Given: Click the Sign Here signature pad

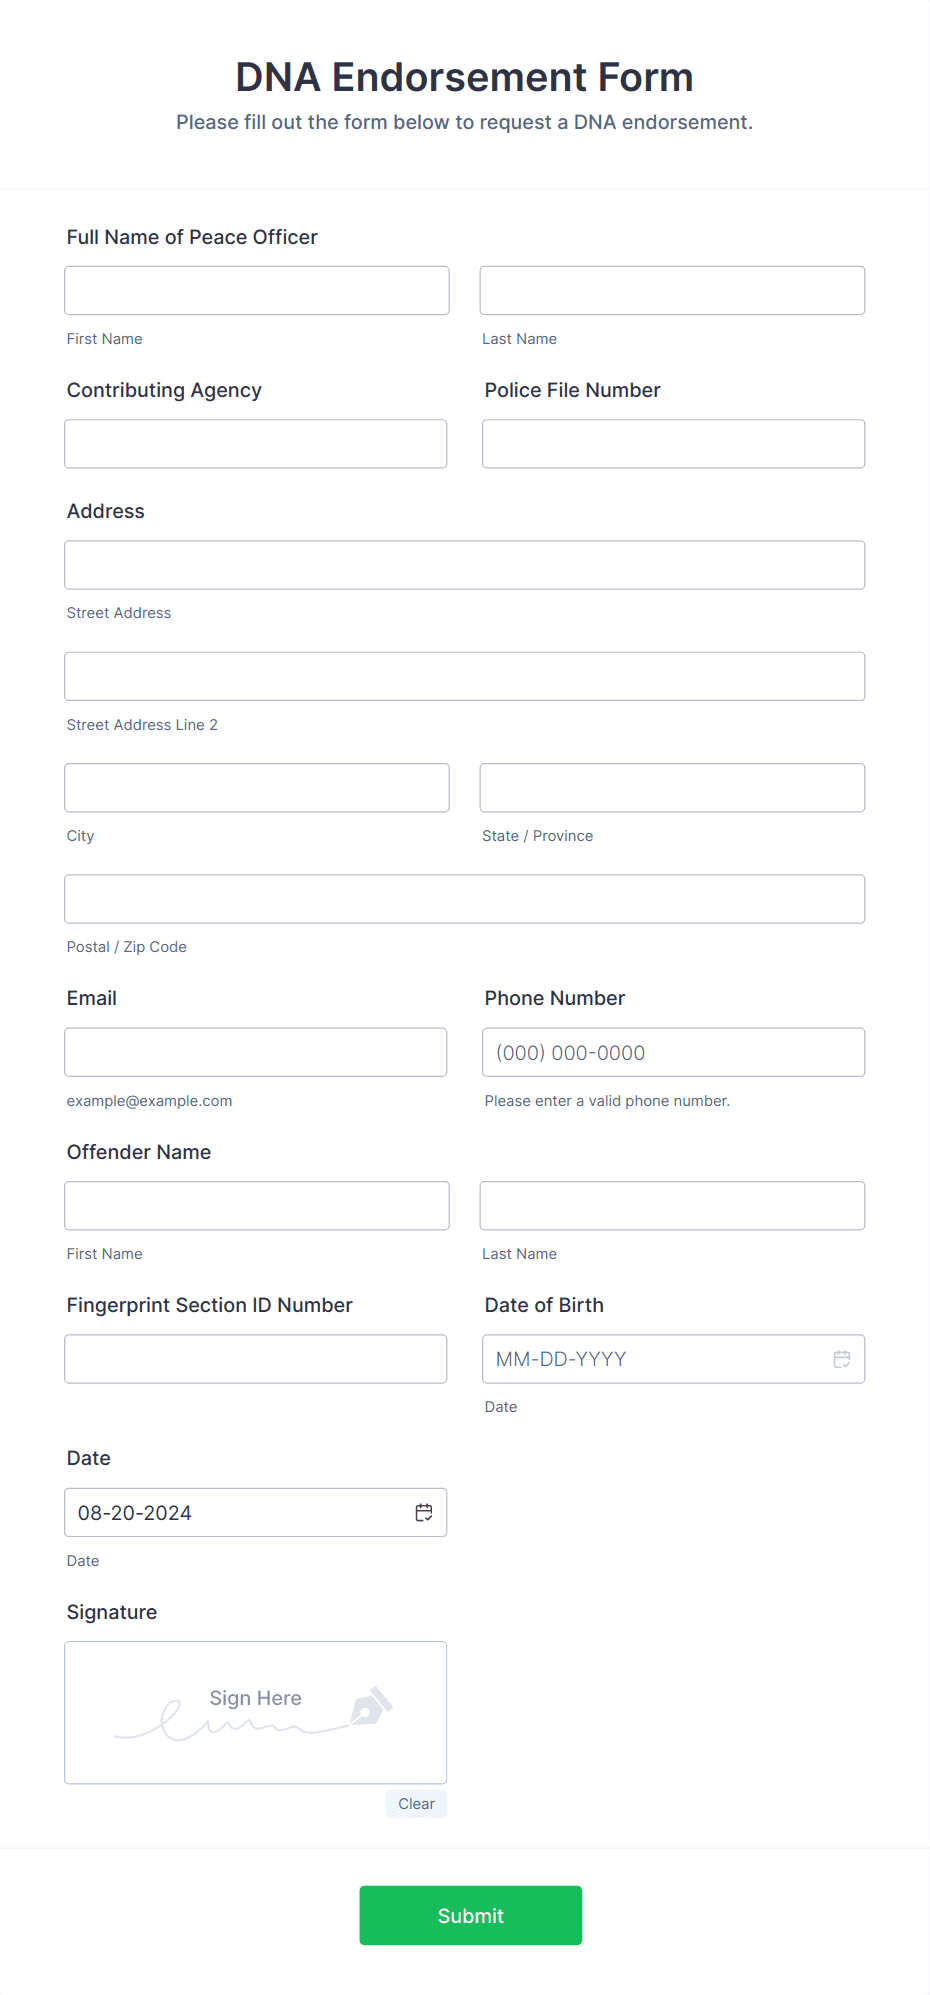Looking at the screenshot, I should pyautogui.click(x=256, y=1713).
